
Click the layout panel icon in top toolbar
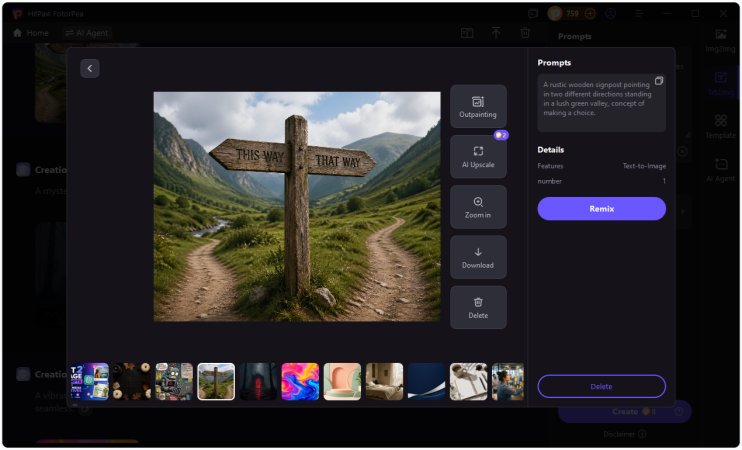click(467, 33)
